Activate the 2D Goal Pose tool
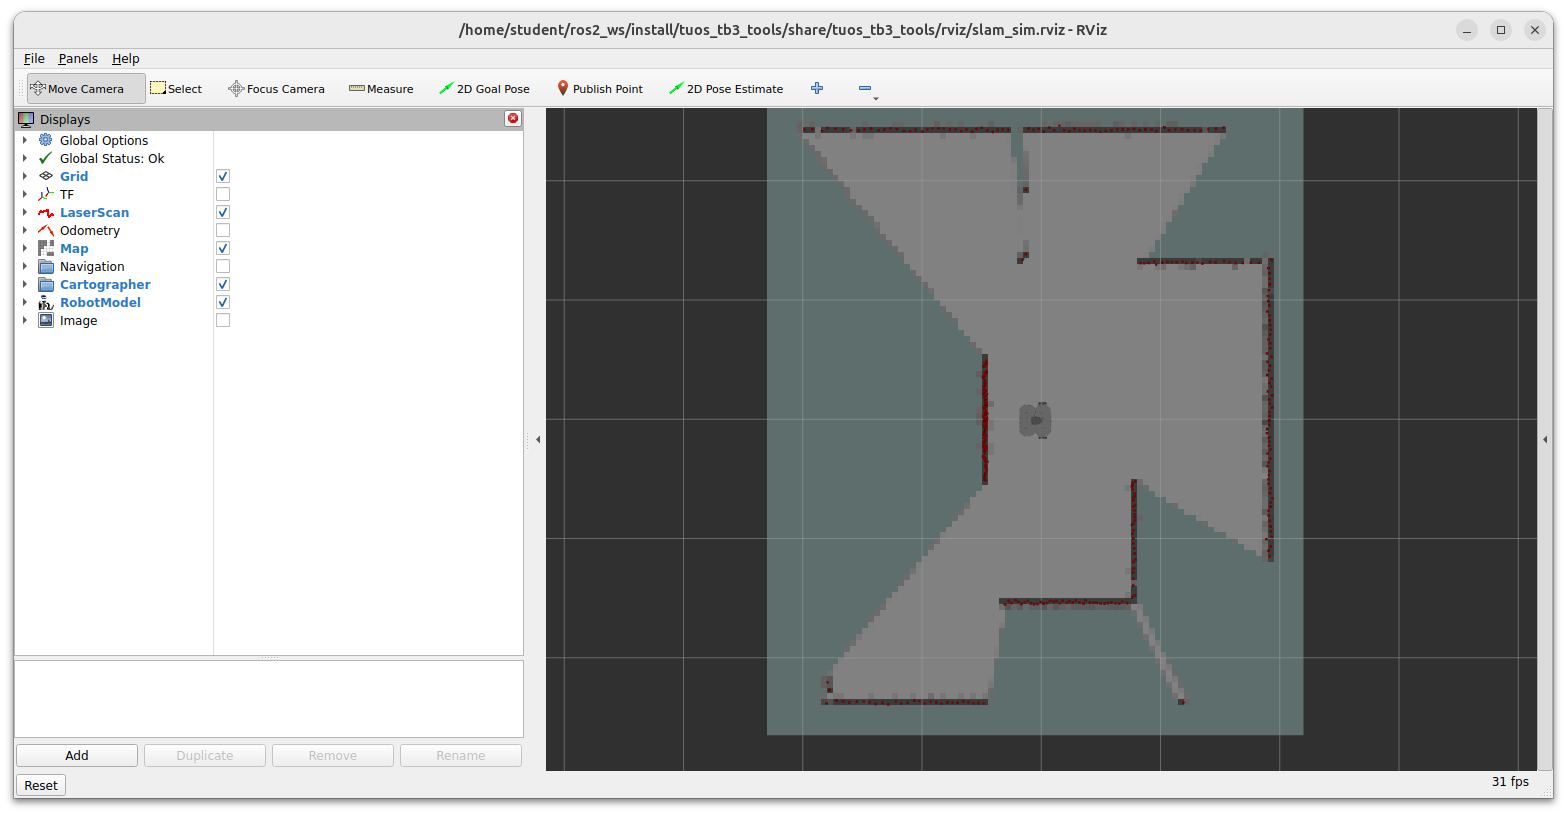 point(484,89)
